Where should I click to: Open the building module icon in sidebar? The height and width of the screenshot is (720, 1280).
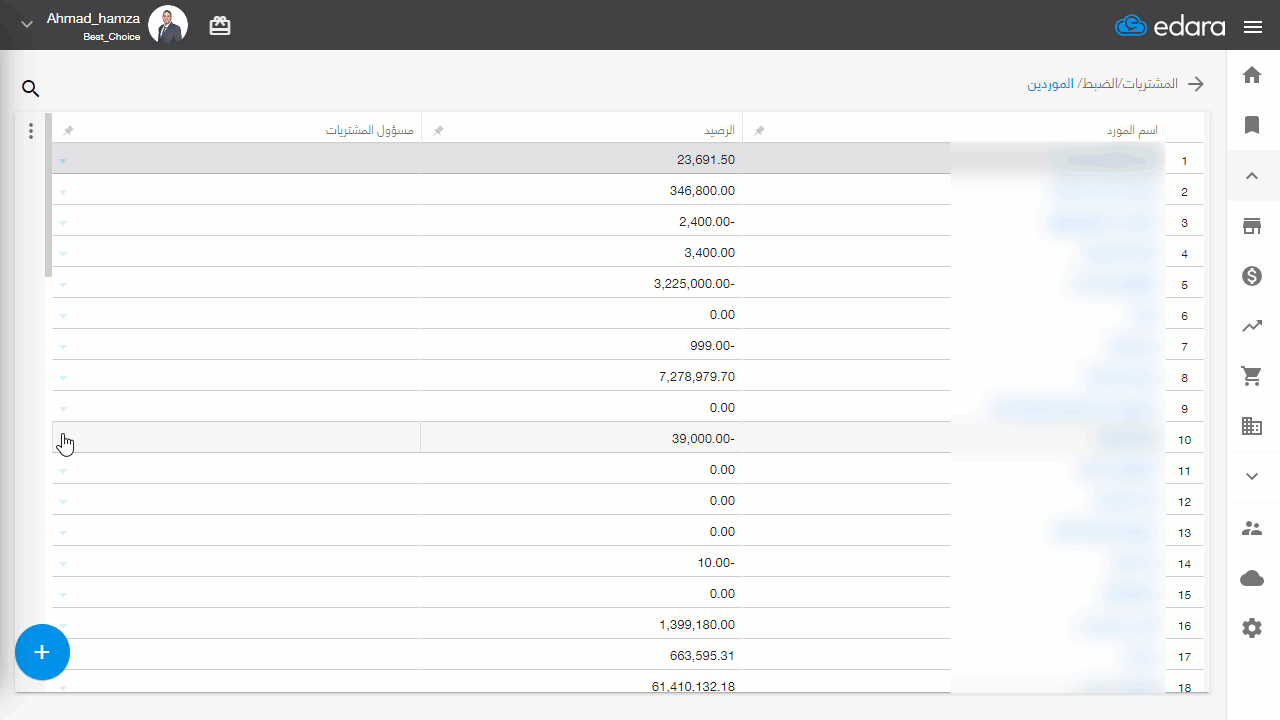[x=1252, y=426]
